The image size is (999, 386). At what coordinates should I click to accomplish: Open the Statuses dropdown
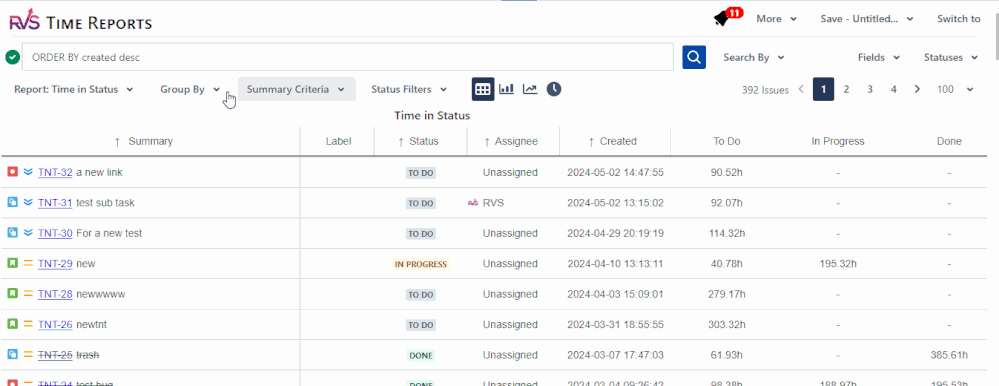pos(951,57)
